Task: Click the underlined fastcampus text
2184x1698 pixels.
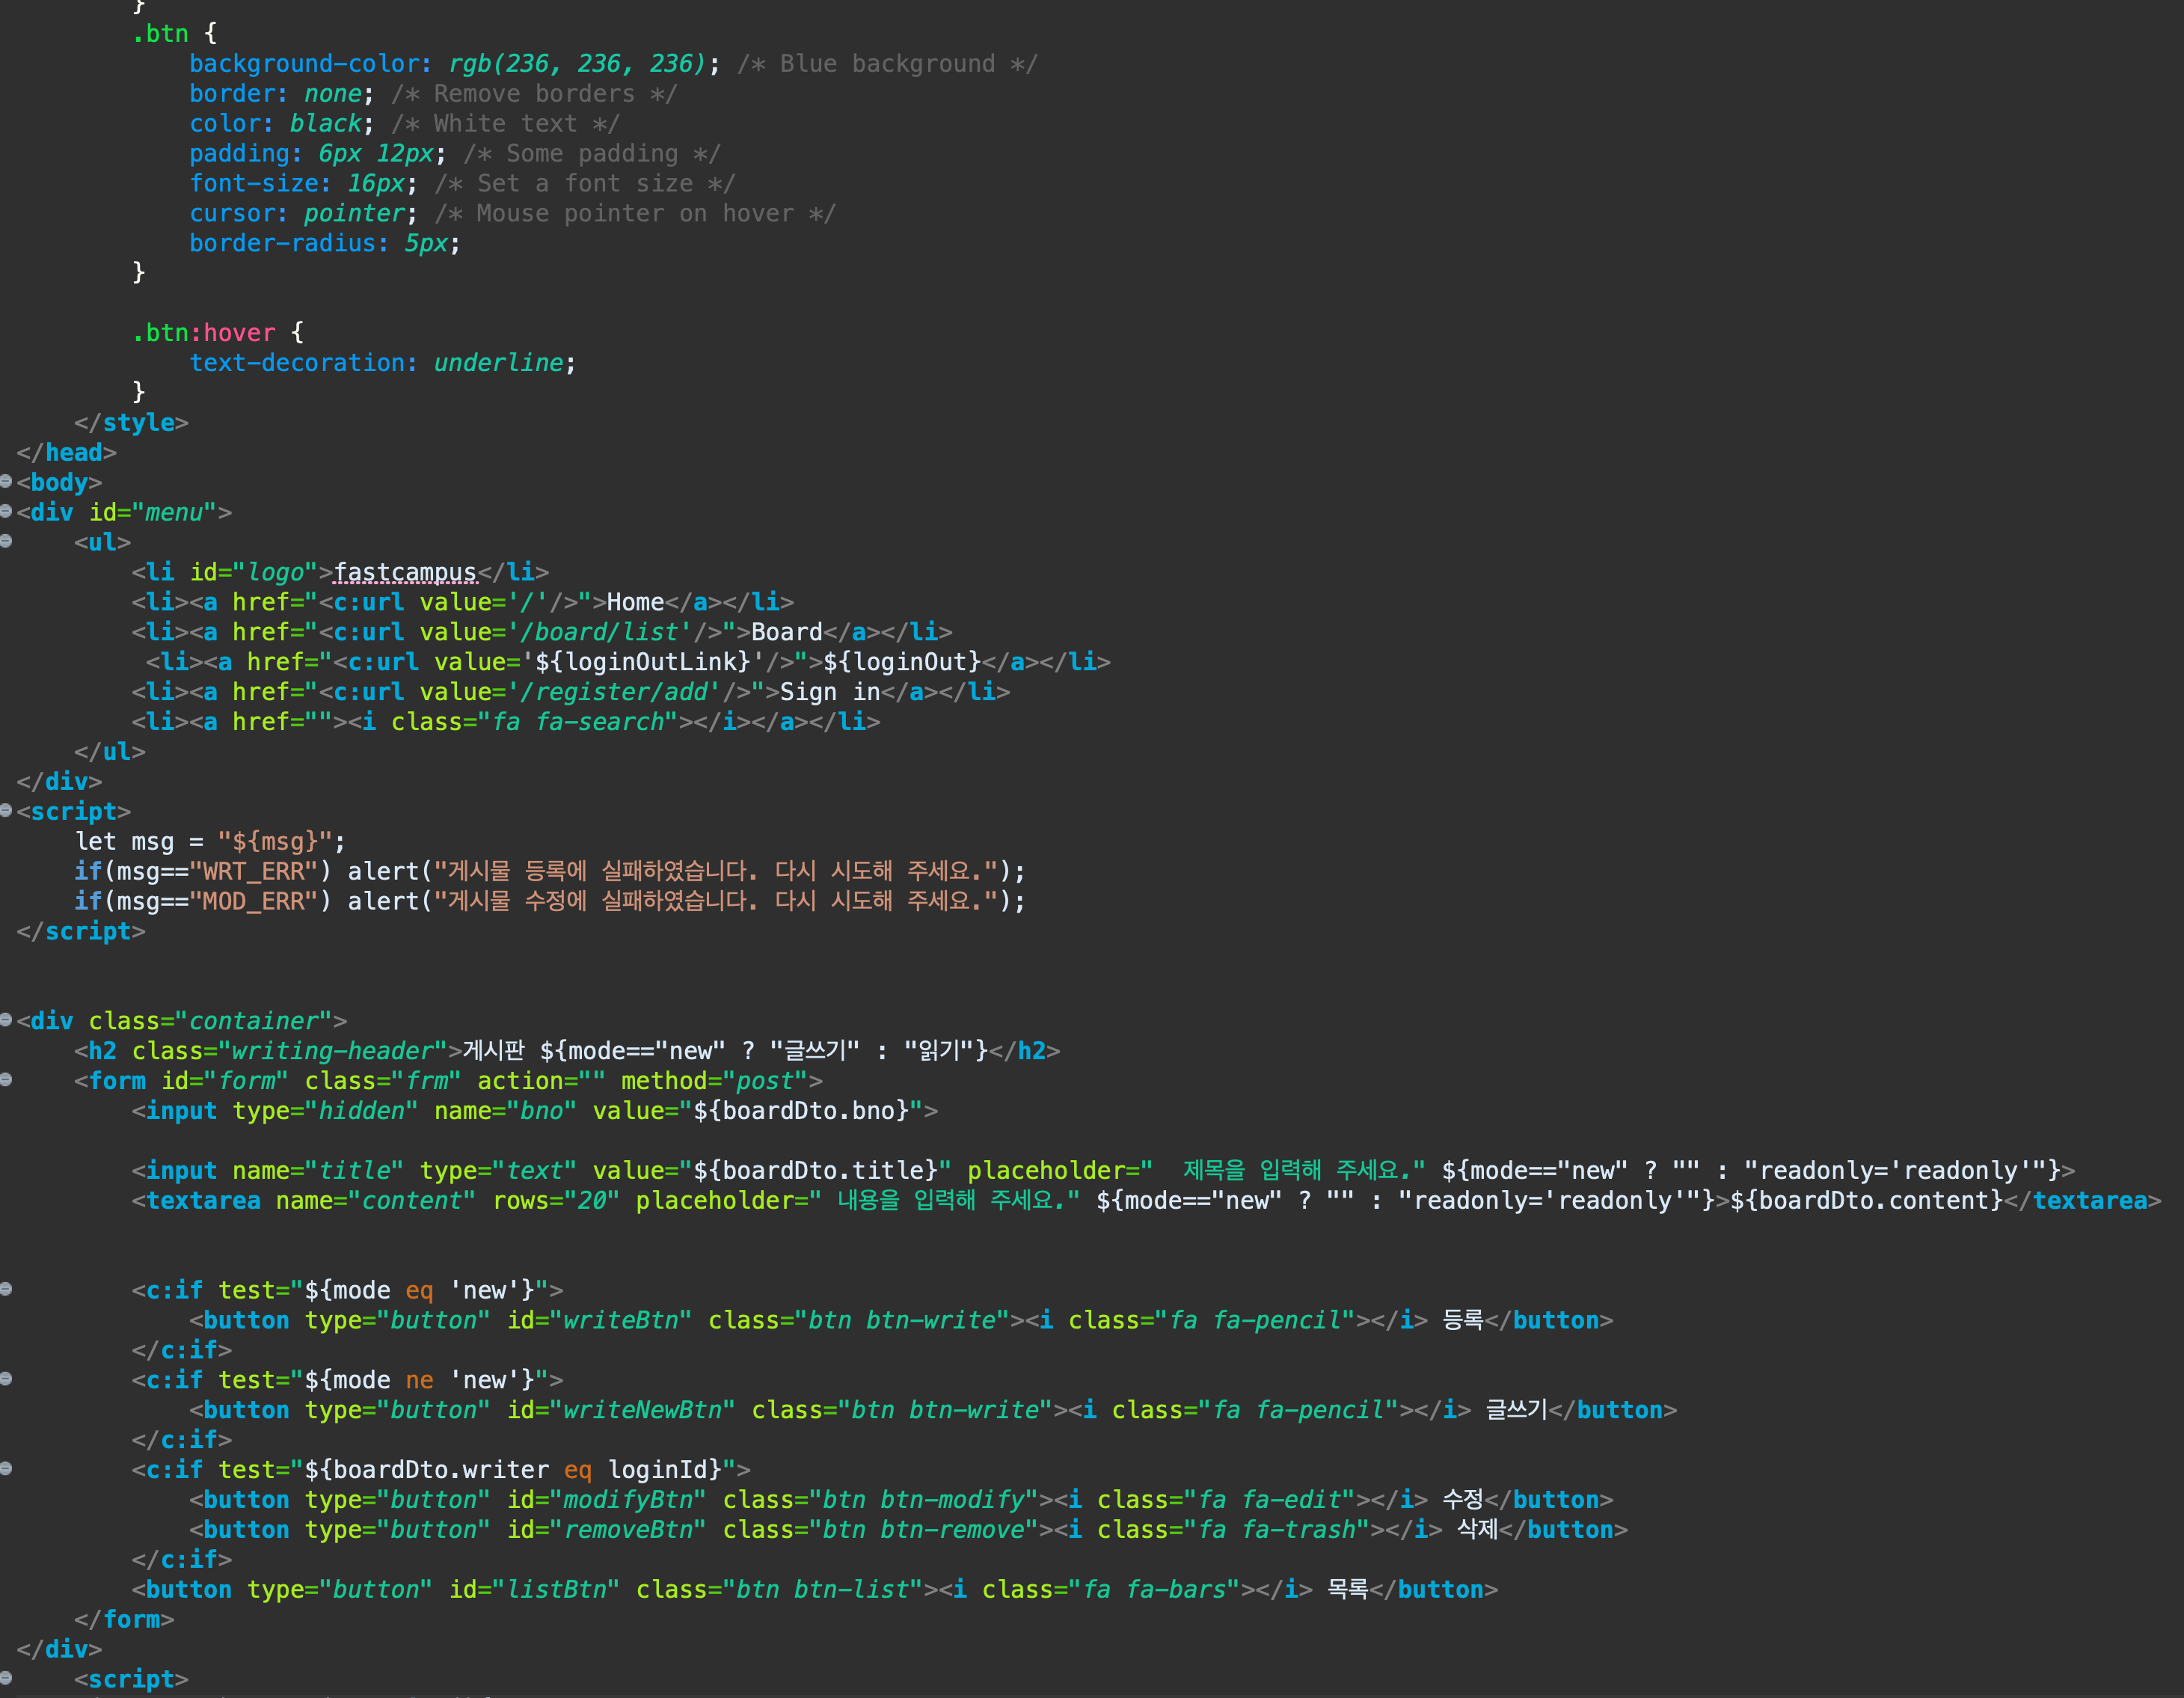Action: point(405,572)
